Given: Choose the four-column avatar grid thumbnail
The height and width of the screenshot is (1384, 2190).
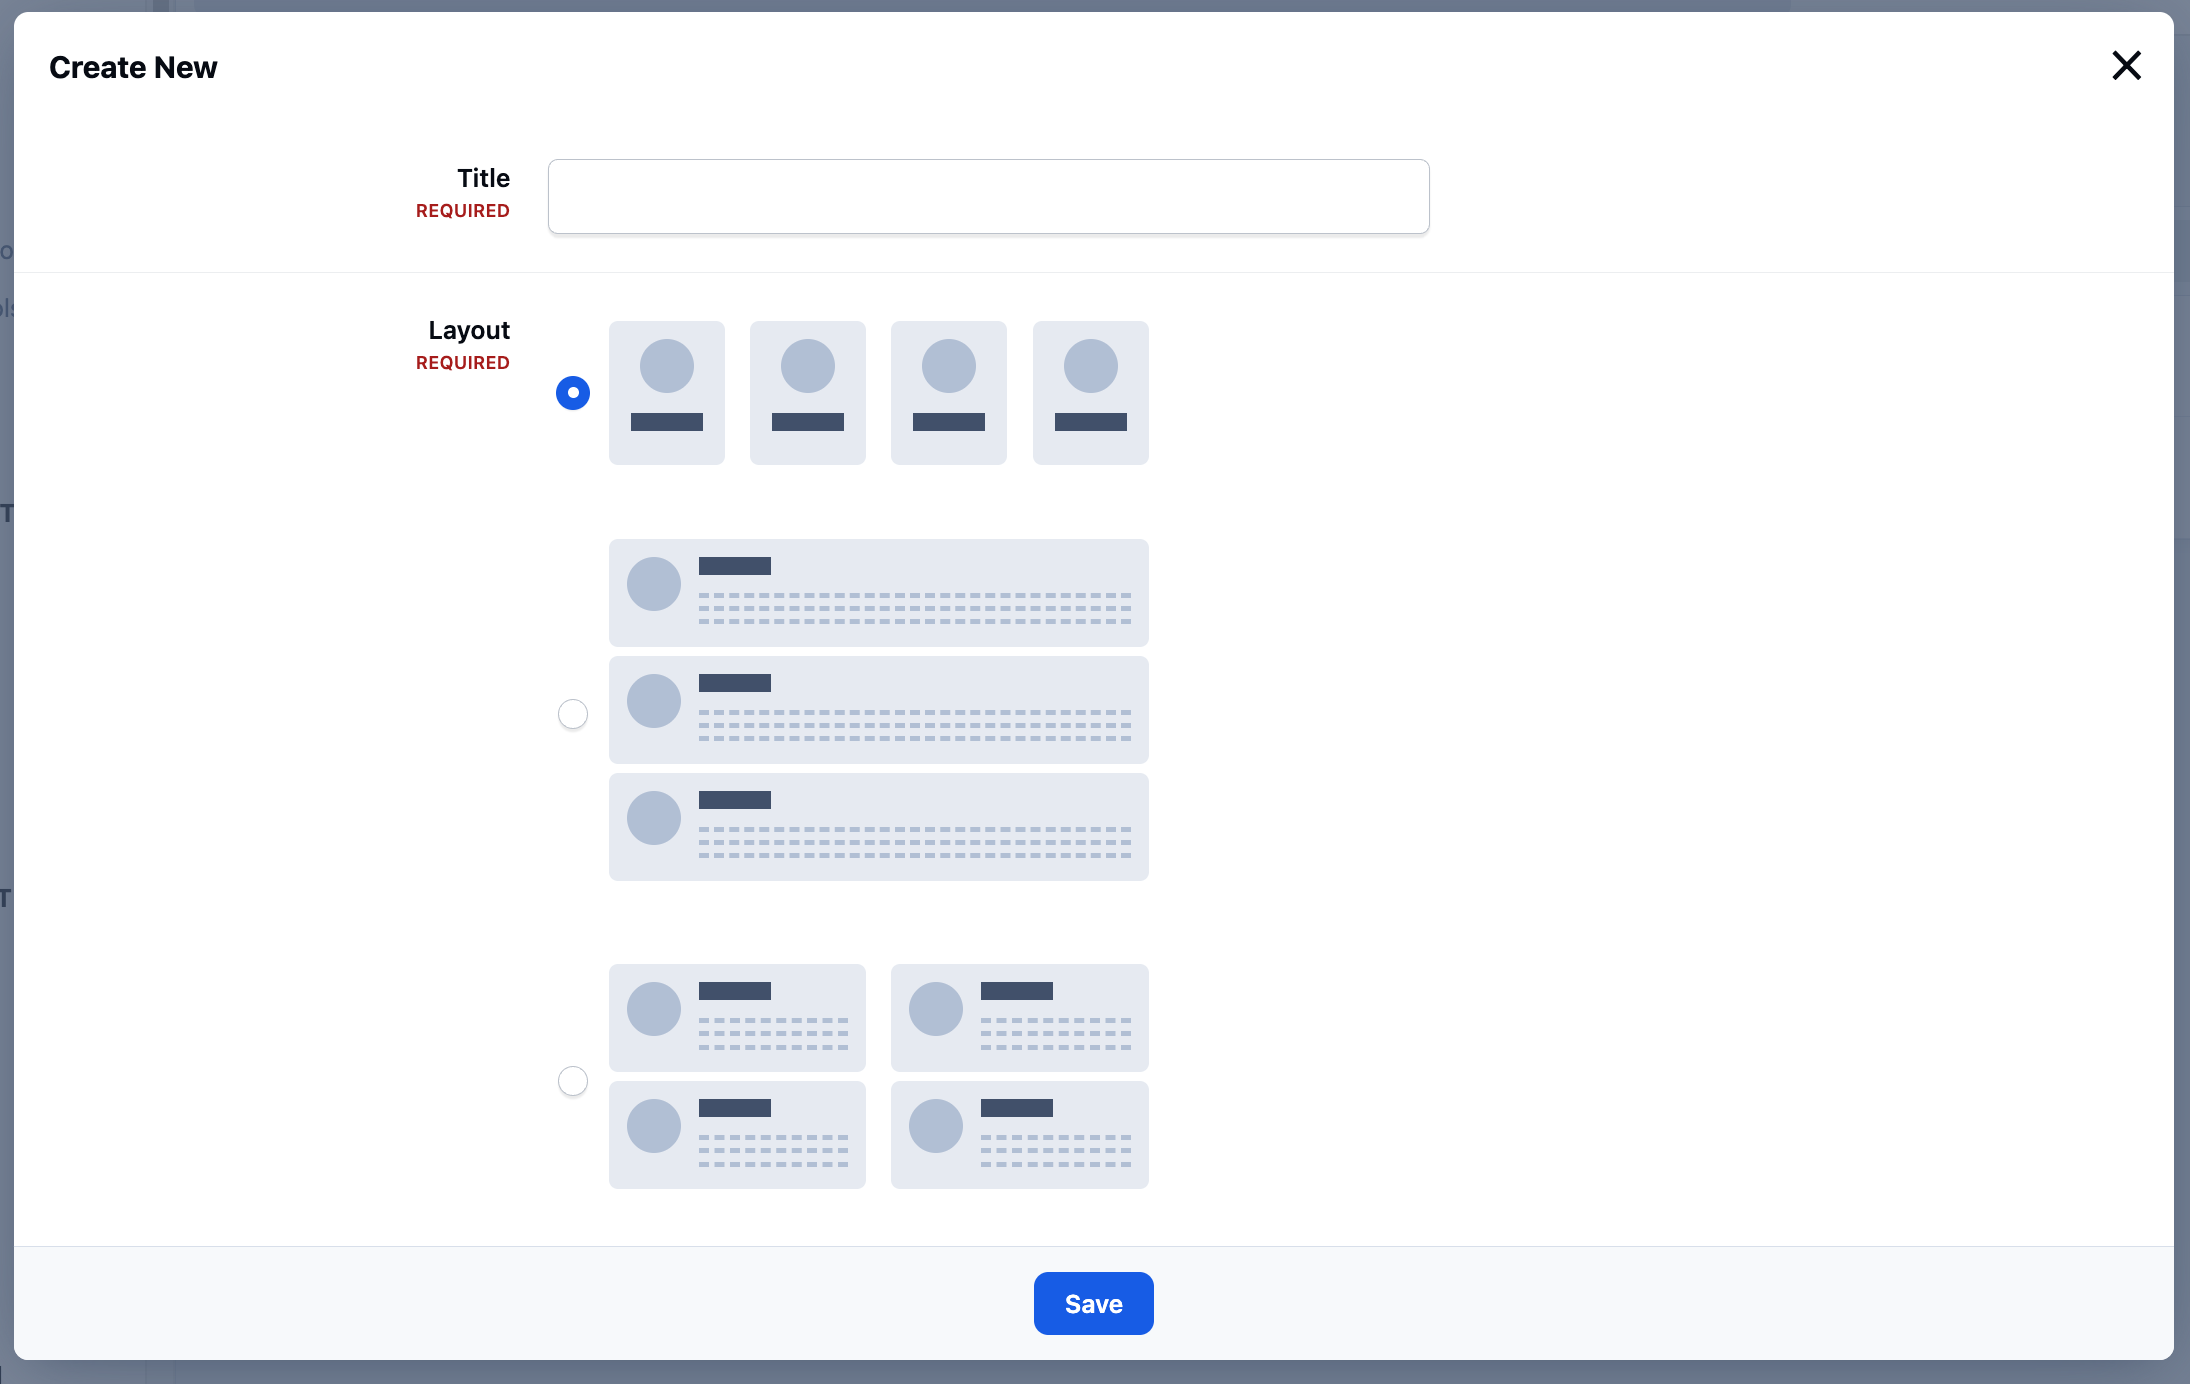Looking at the screenshot, I should 878,393.
